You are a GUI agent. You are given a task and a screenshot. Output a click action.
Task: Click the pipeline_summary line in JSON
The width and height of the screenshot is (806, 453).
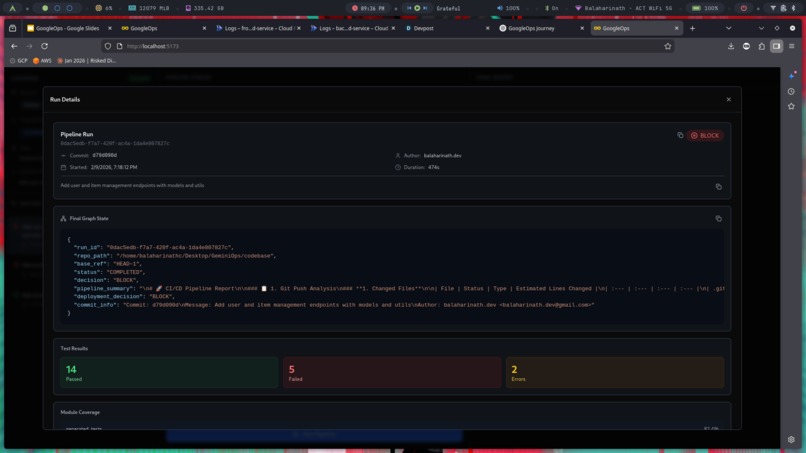point(398,288)
